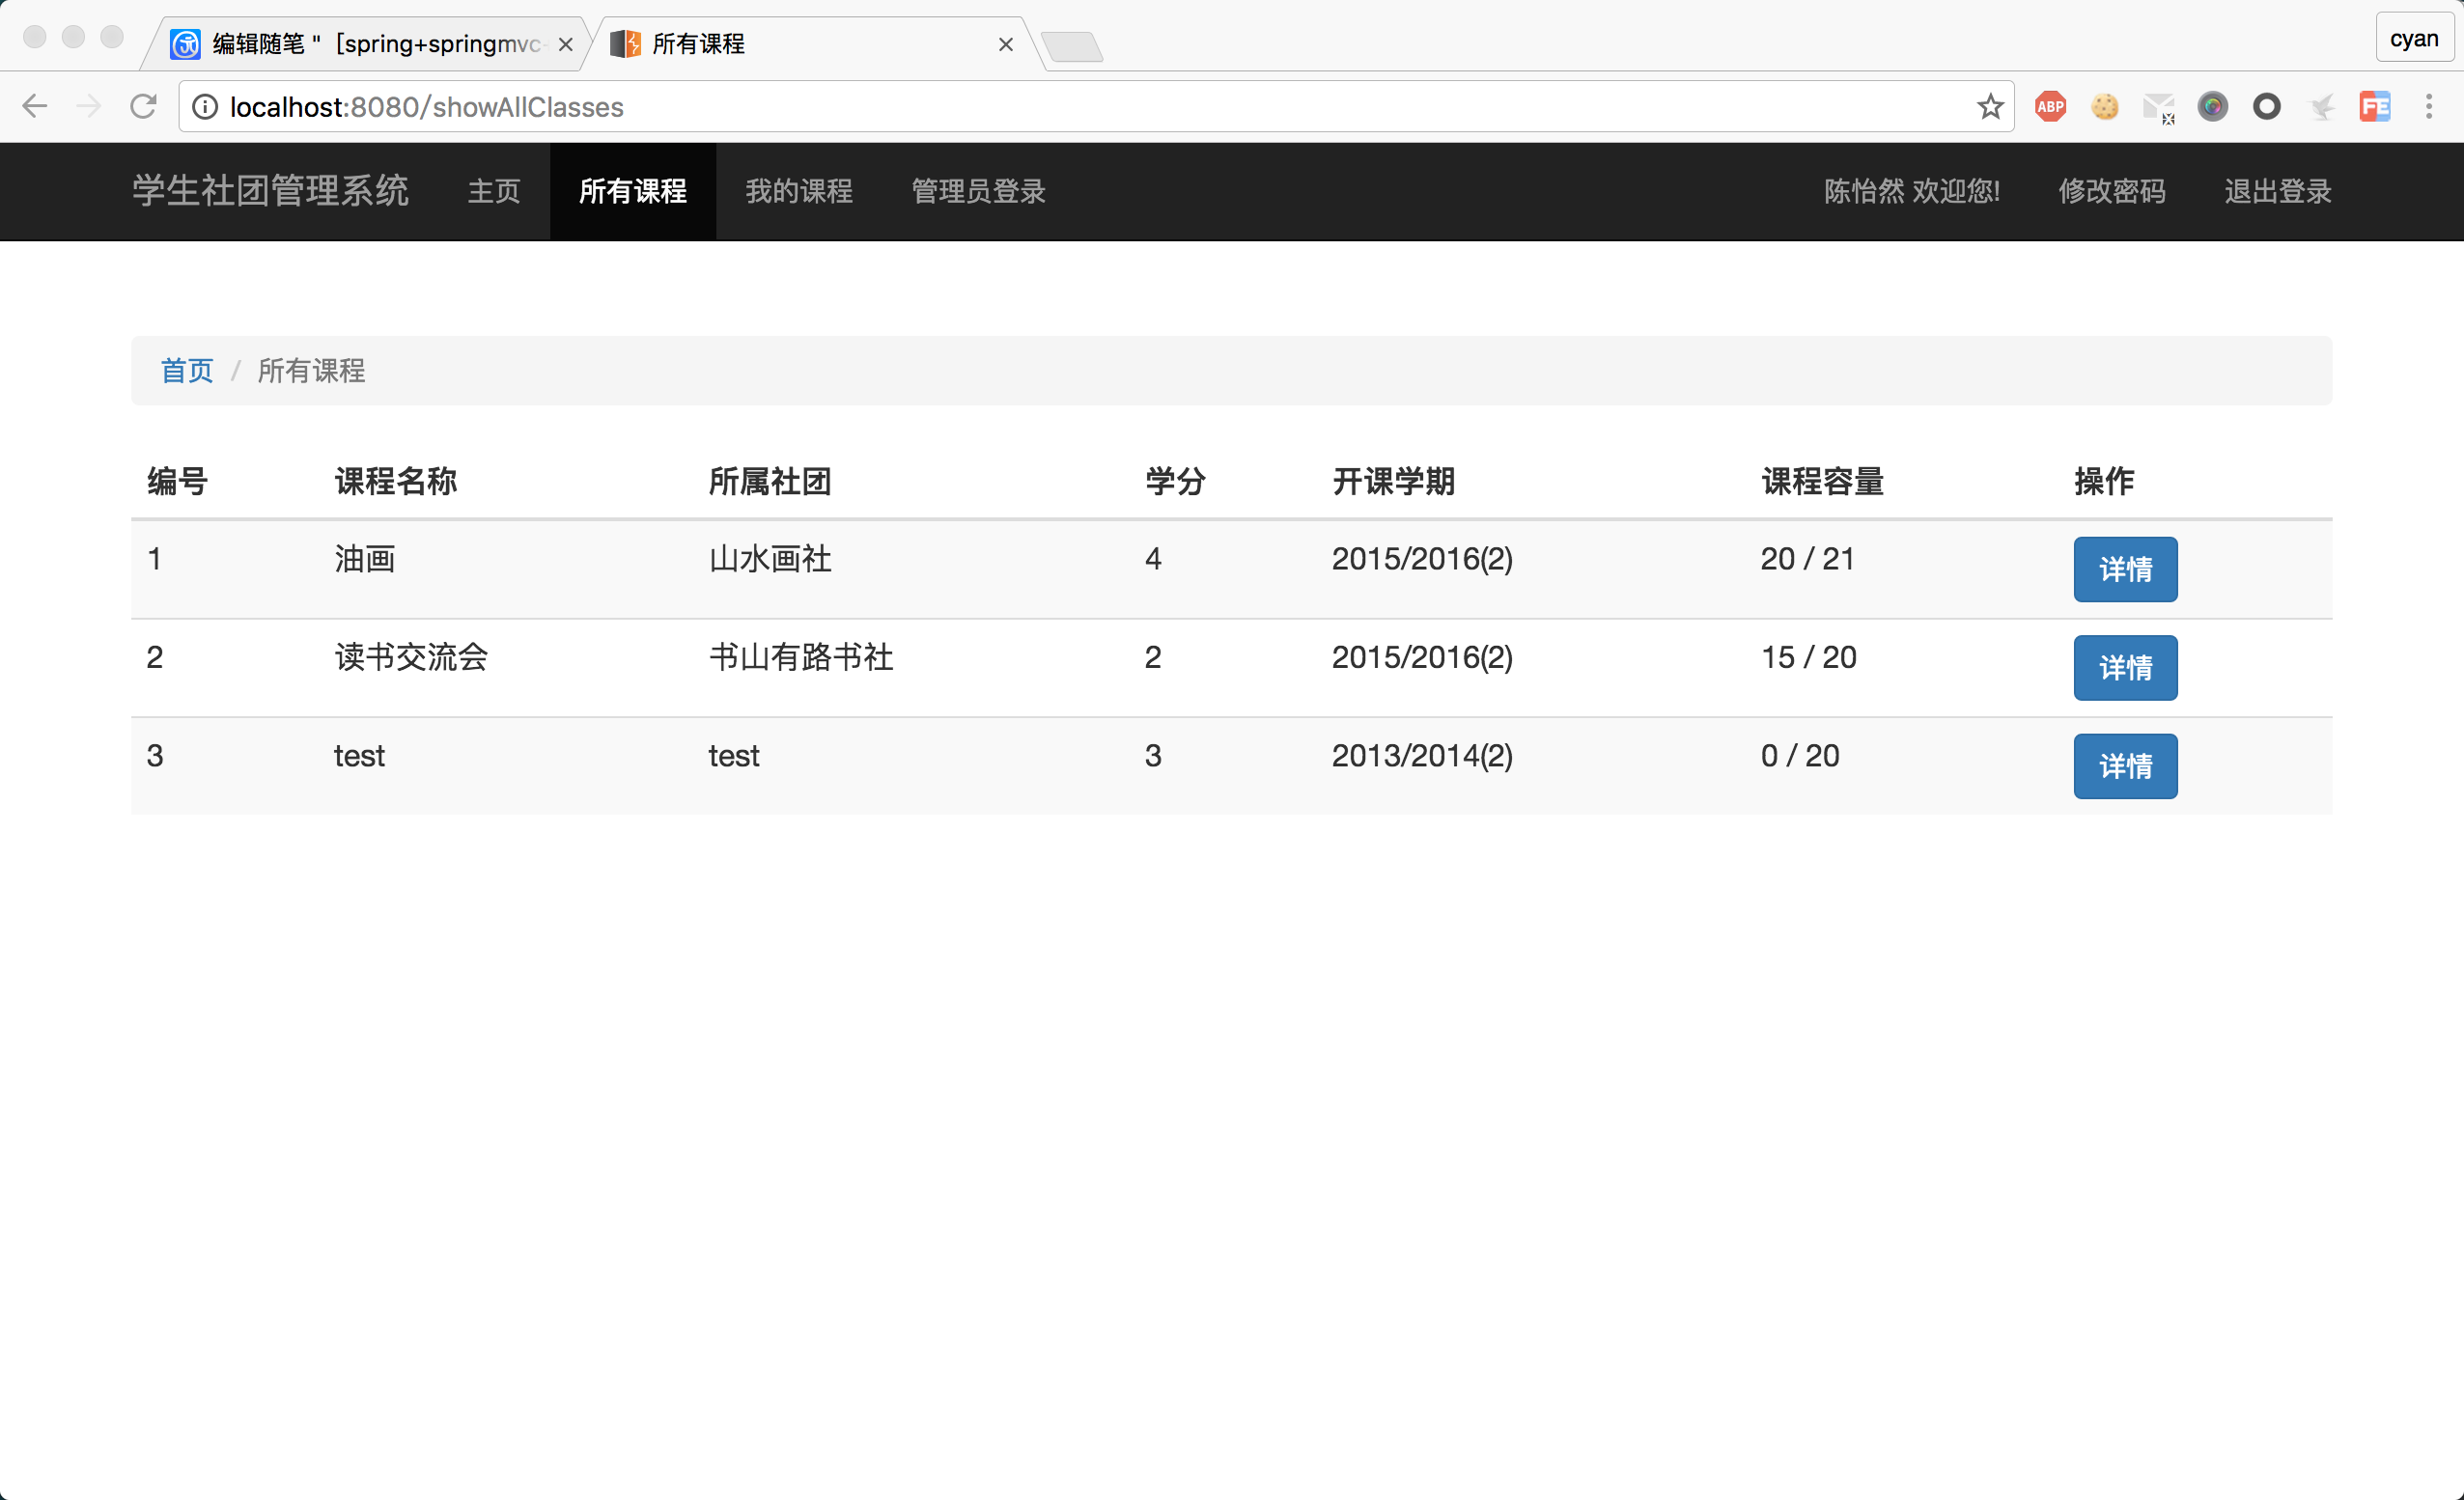
Task: Open the Adblock Plus extension
Action: [2050, 106]
